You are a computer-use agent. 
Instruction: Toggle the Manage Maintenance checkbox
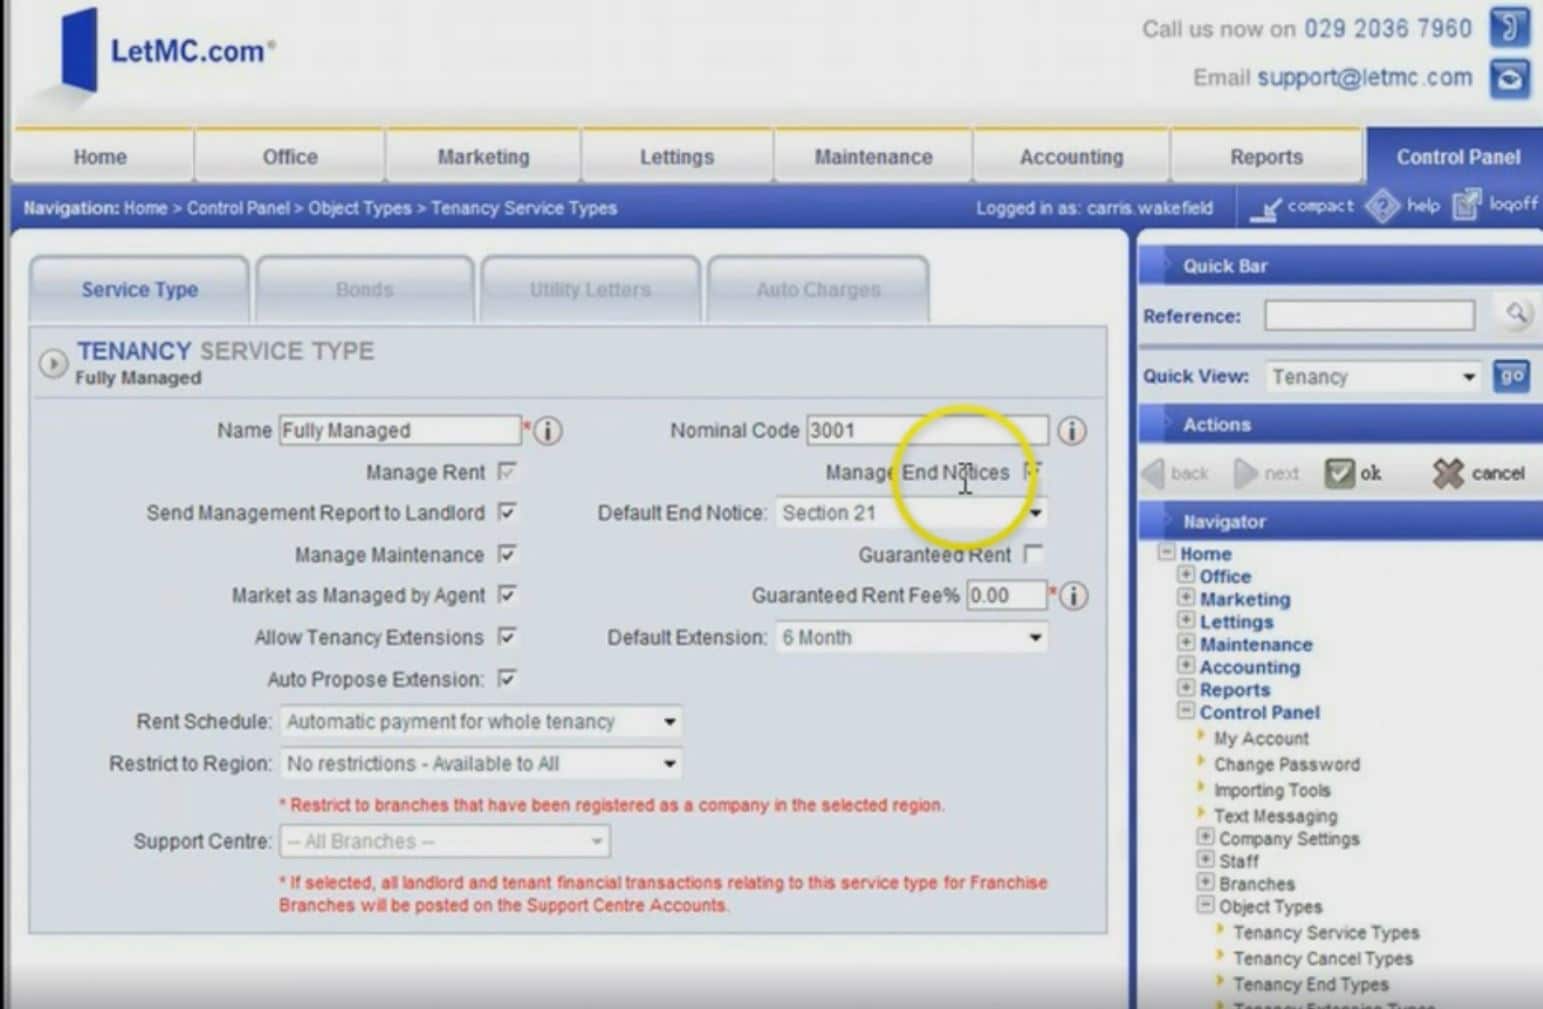[x=508, y=554]
